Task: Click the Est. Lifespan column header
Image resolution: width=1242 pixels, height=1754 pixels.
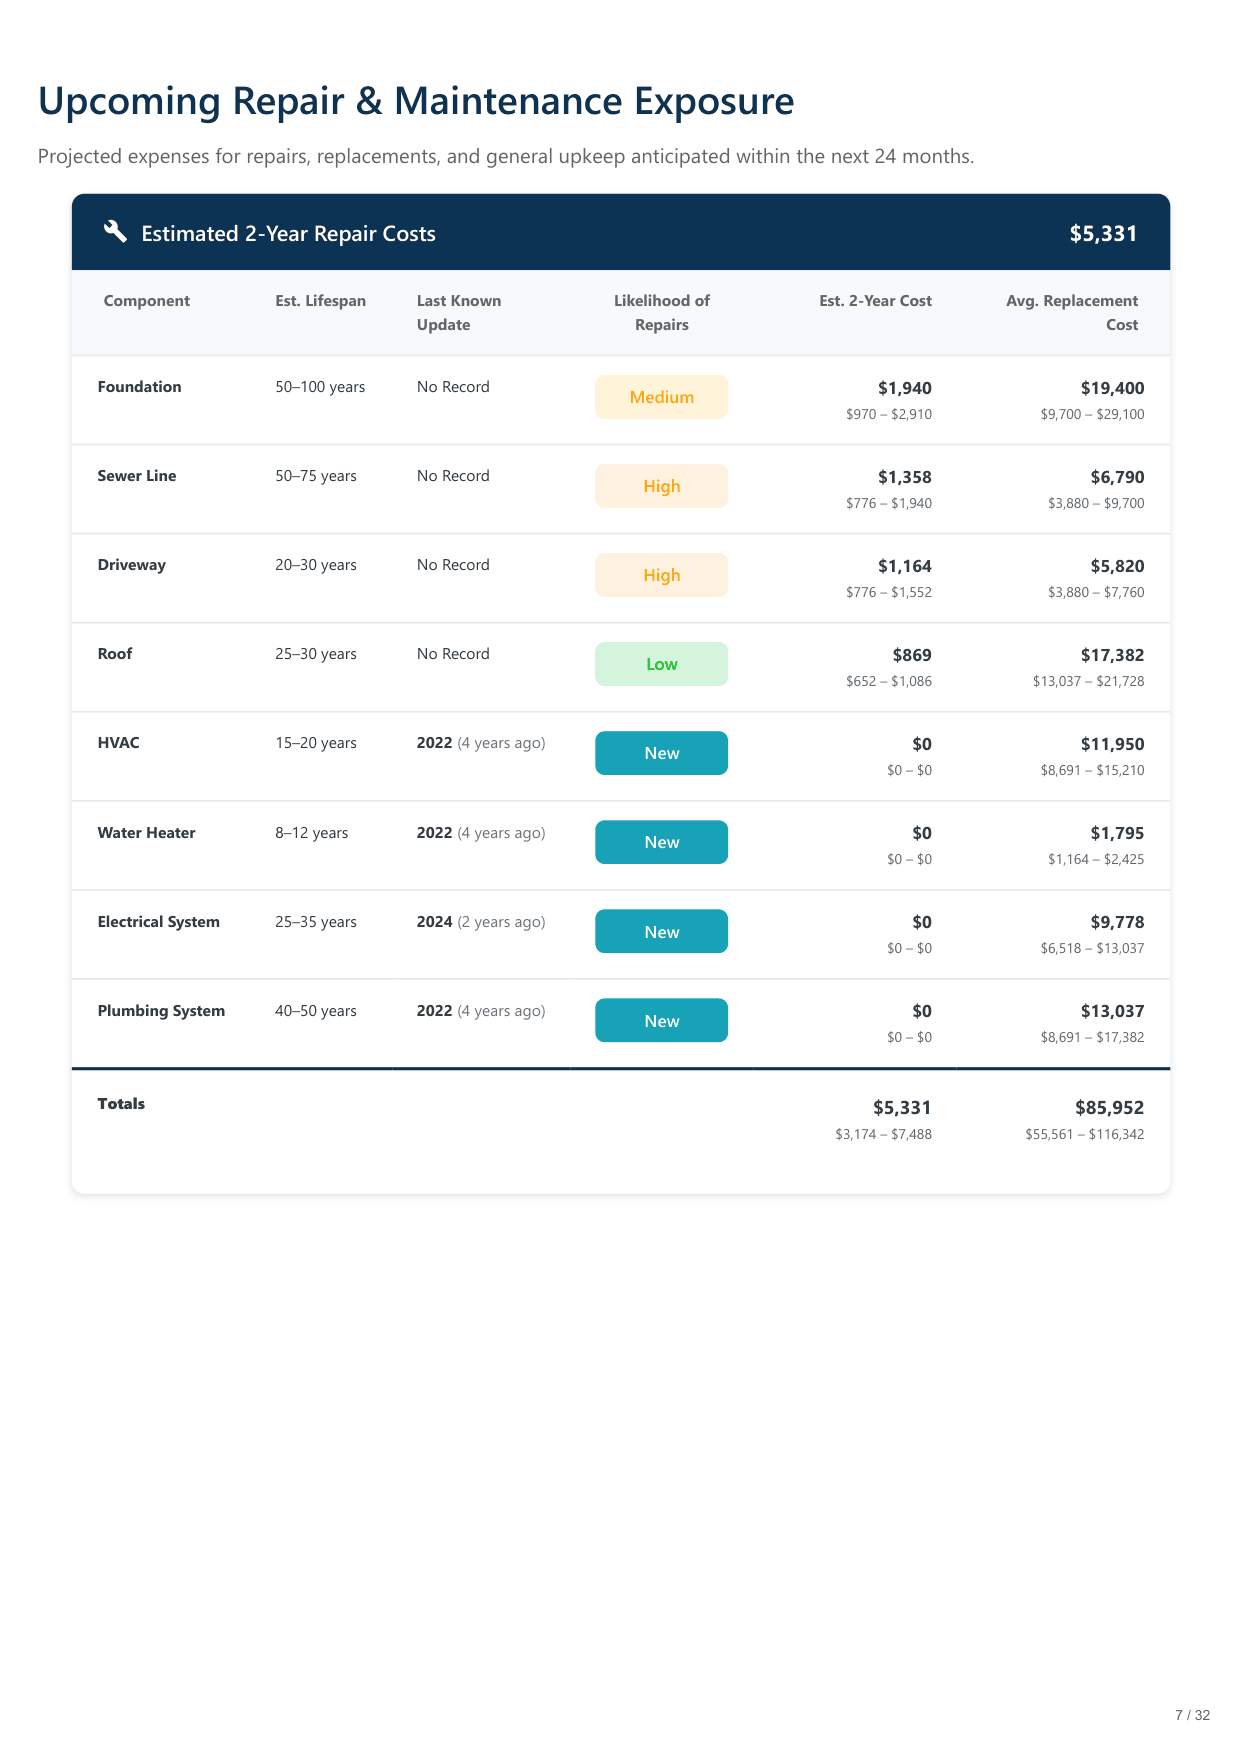Action: coord(320,301)
